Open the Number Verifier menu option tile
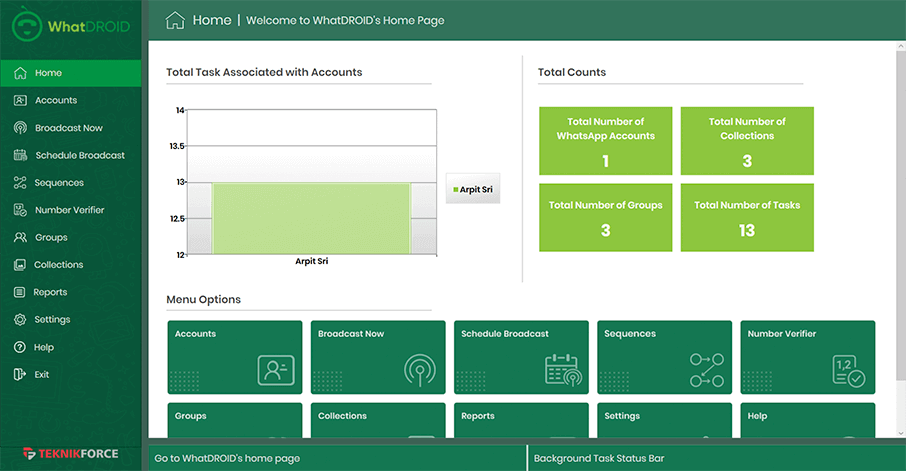Image resolution: width=906 pixels, height=471 pixels. tap(808, 357)
